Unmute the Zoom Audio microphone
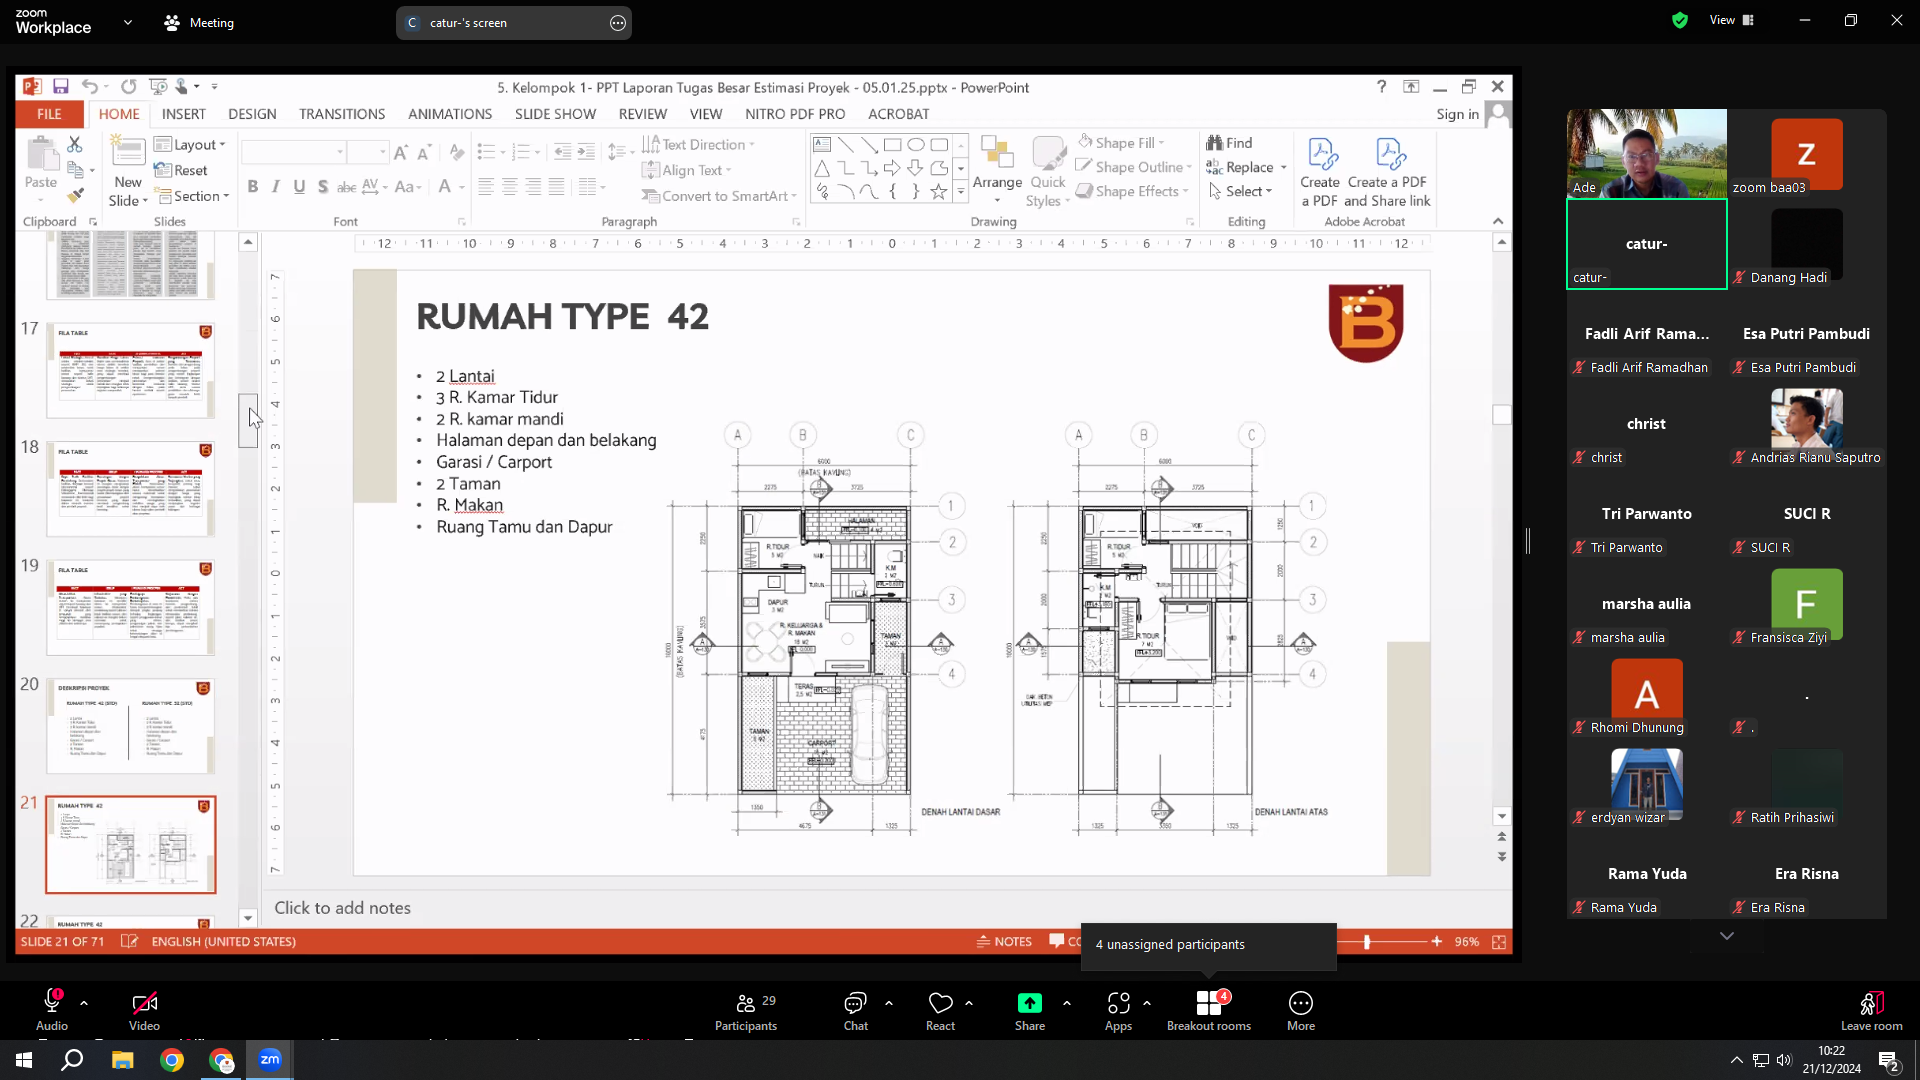1920x1080 pixels. pos(52,1011)
